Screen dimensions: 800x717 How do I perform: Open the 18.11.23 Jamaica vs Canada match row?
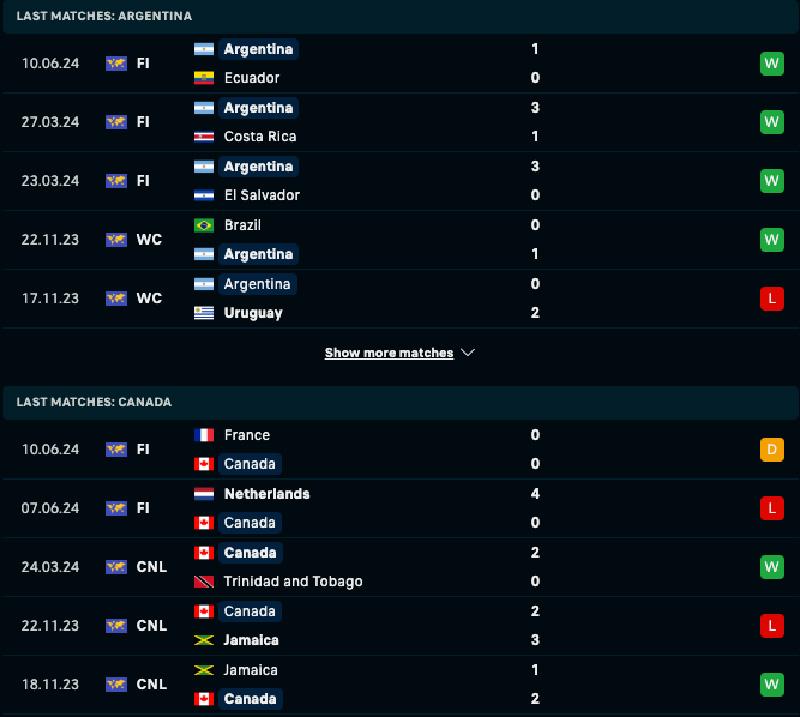[x=400, y=684]
